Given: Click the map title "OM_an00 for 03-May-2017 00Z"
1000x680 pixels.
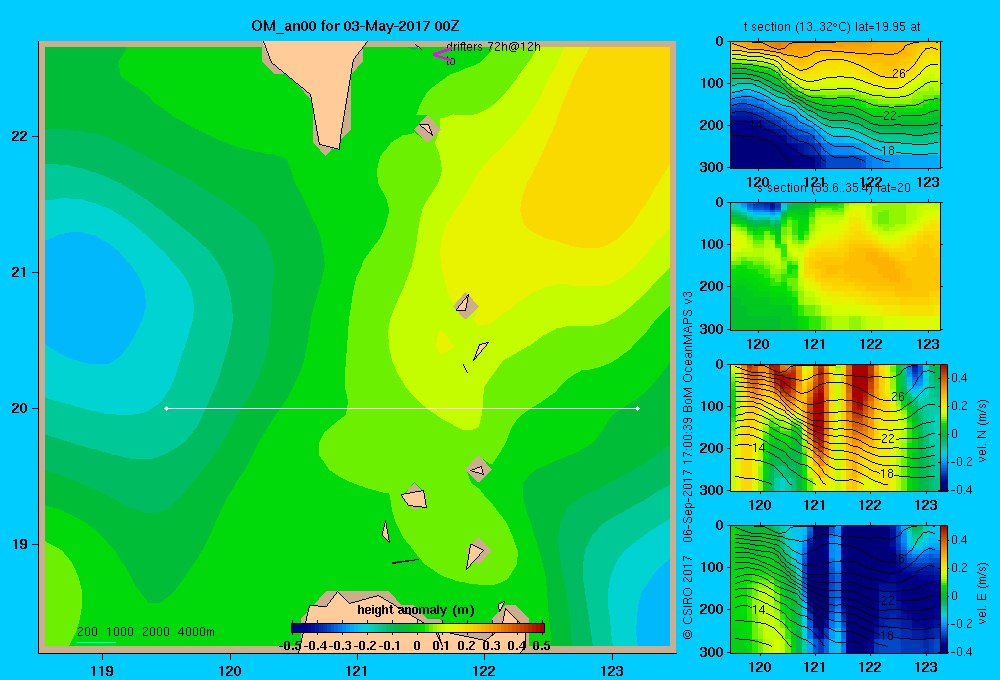Looking at the screenshot, I should click(x=355, y=26).
